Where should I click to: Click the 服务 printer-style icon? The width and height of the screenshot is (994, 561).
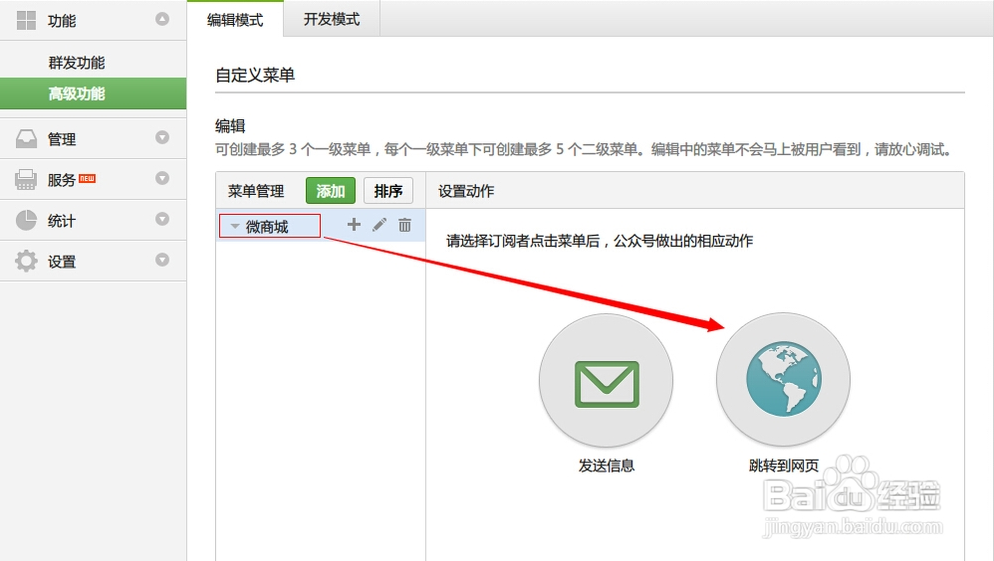coord(26,179)
